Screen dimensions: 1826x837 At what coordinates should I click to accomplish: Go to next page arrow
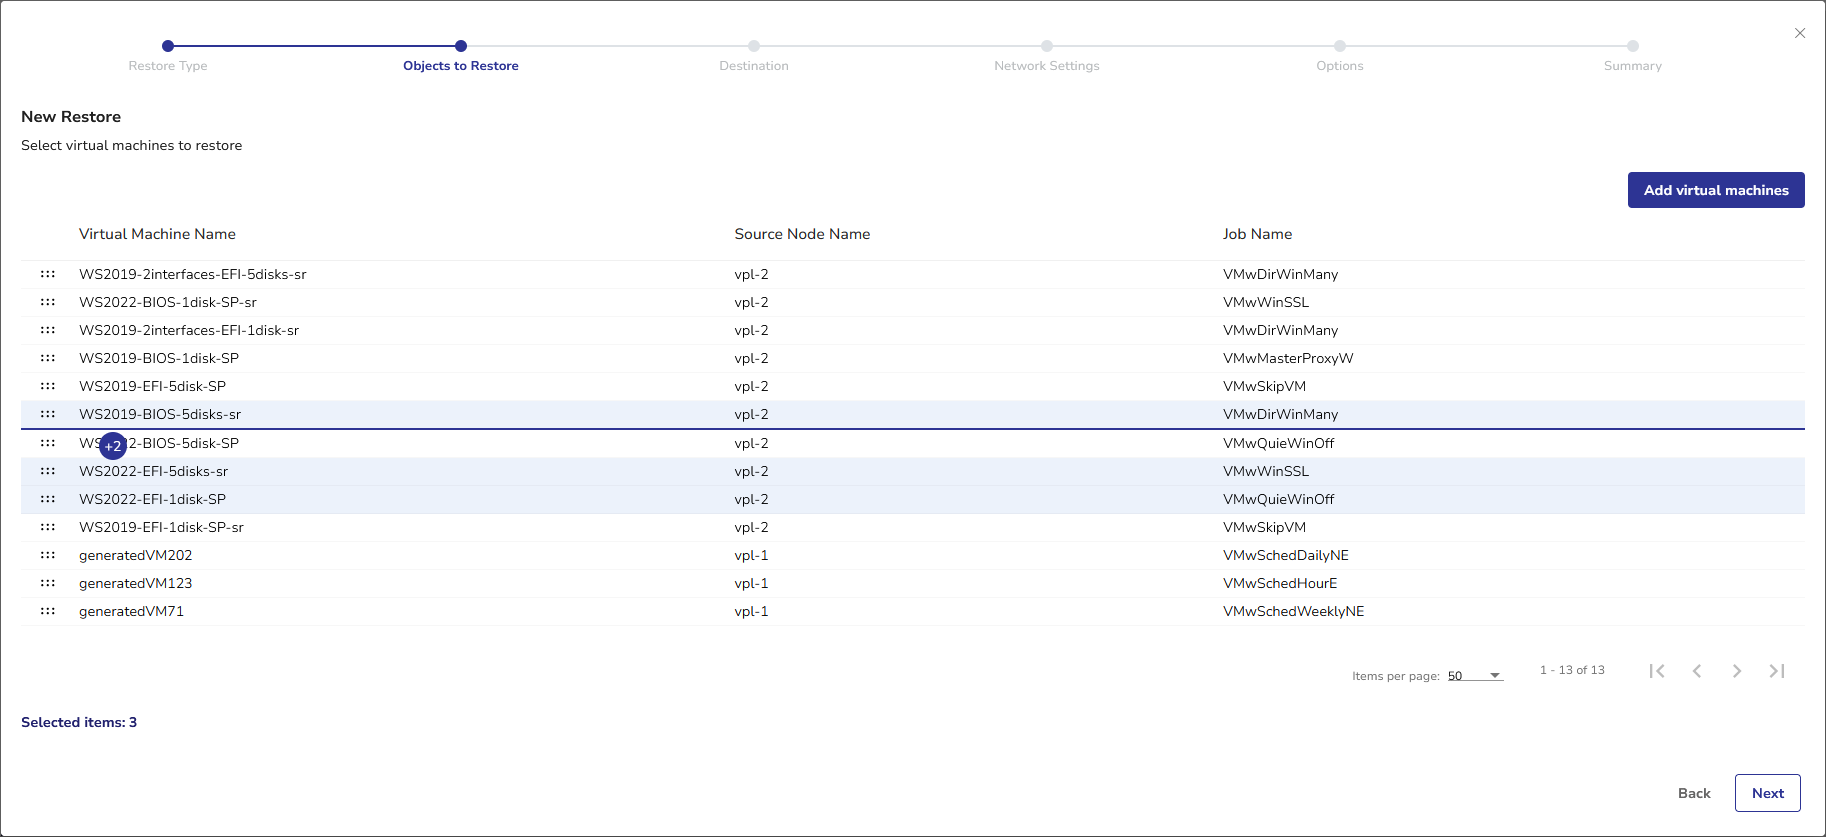[1737, 671]
